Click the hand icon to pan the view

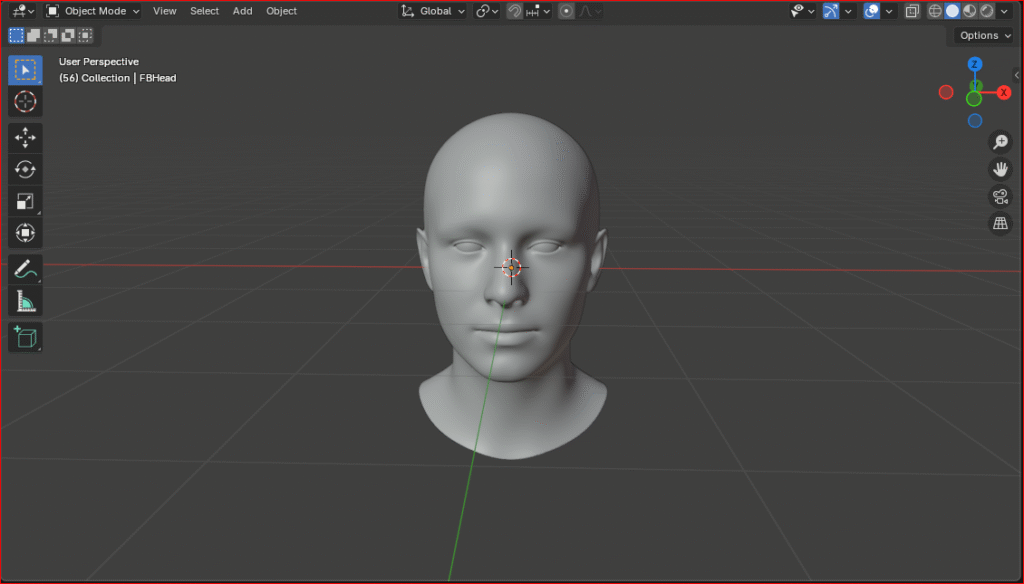coord(999,169)
